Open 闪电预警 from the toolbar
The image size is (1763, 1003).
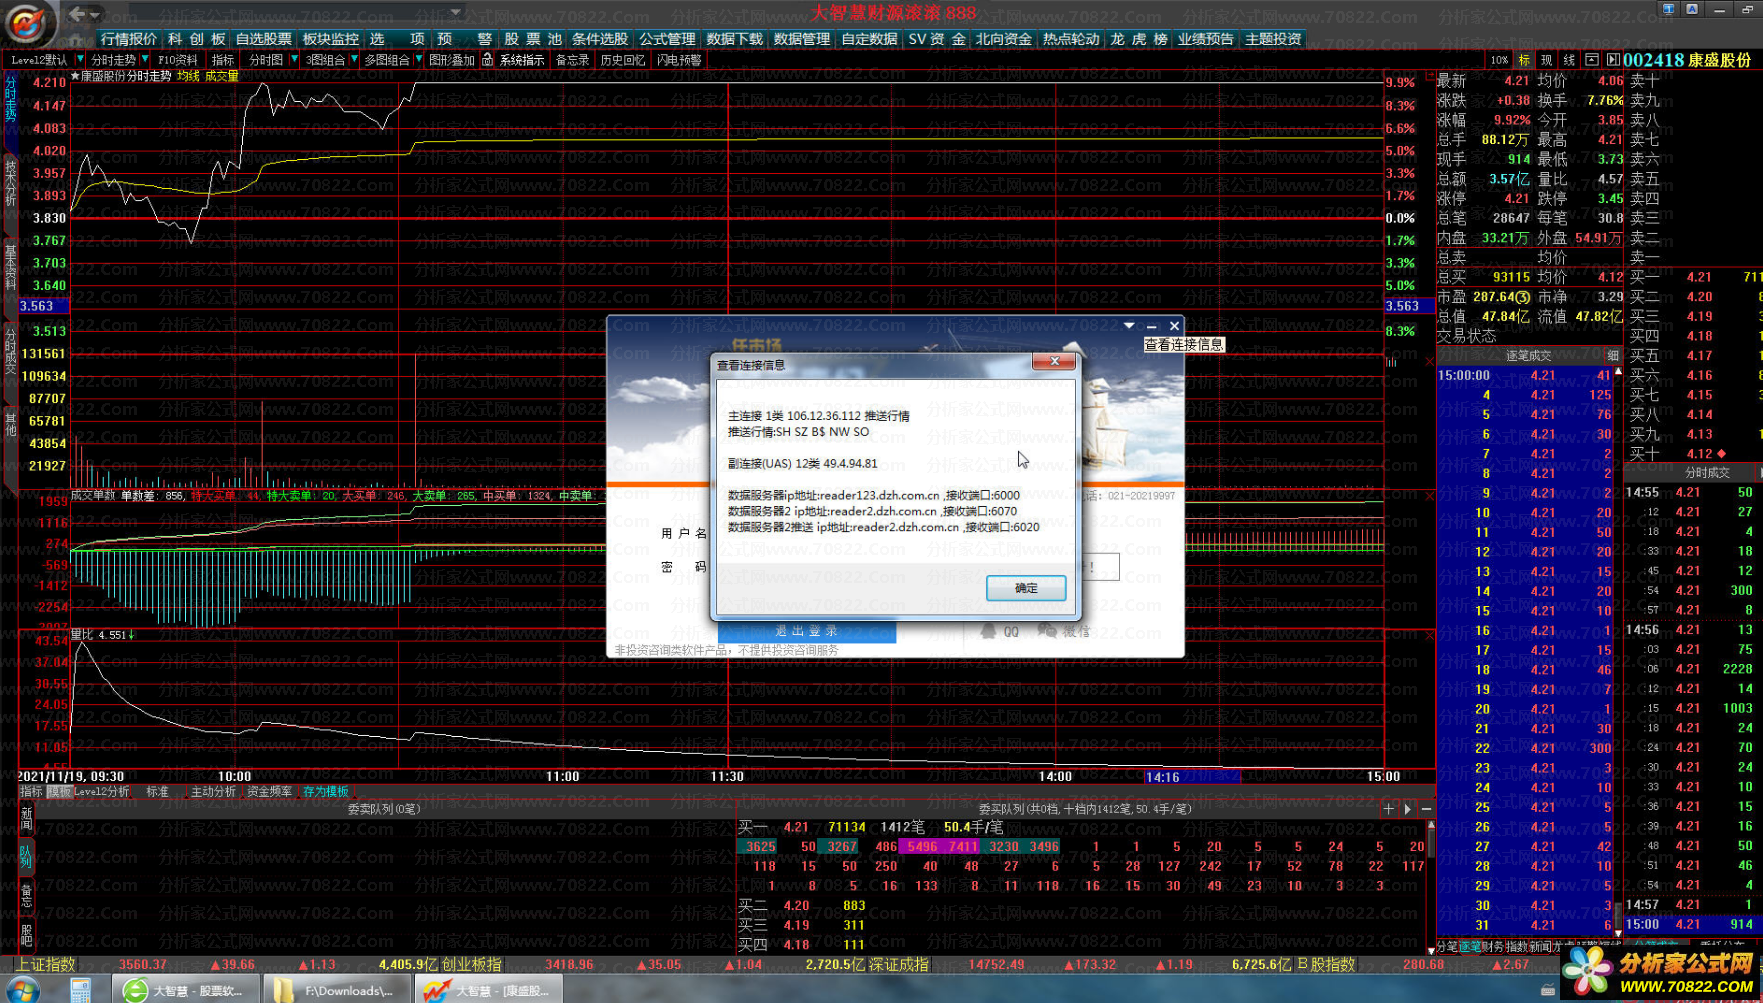tap(679, 60)
